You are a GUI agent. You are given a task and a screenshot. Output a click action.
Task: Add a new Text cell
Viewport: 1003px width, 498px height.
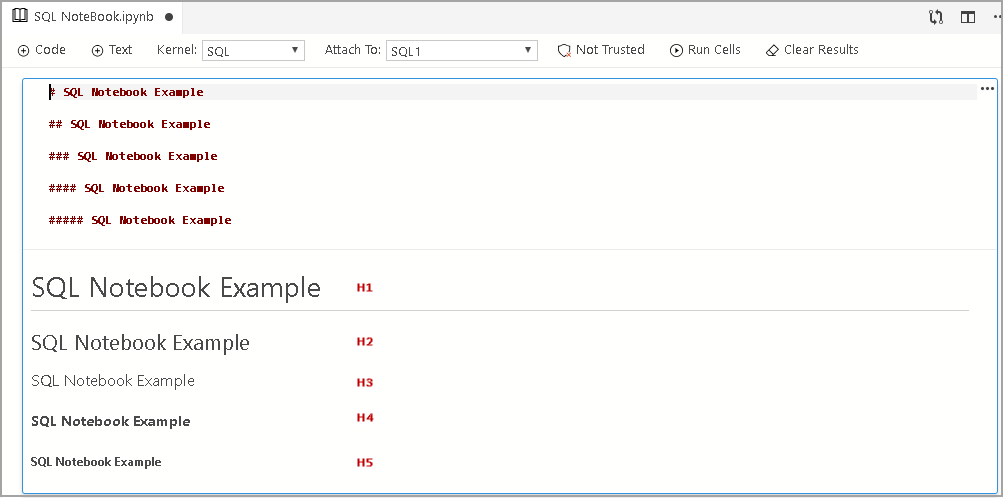point(111,50)
